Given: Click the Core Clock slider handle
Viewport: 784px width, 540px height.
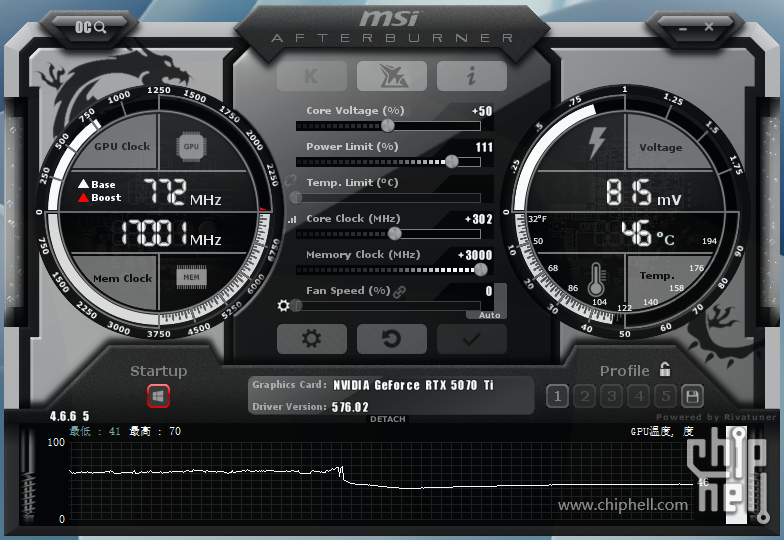Looking at the screenshot, I should 394,234.
